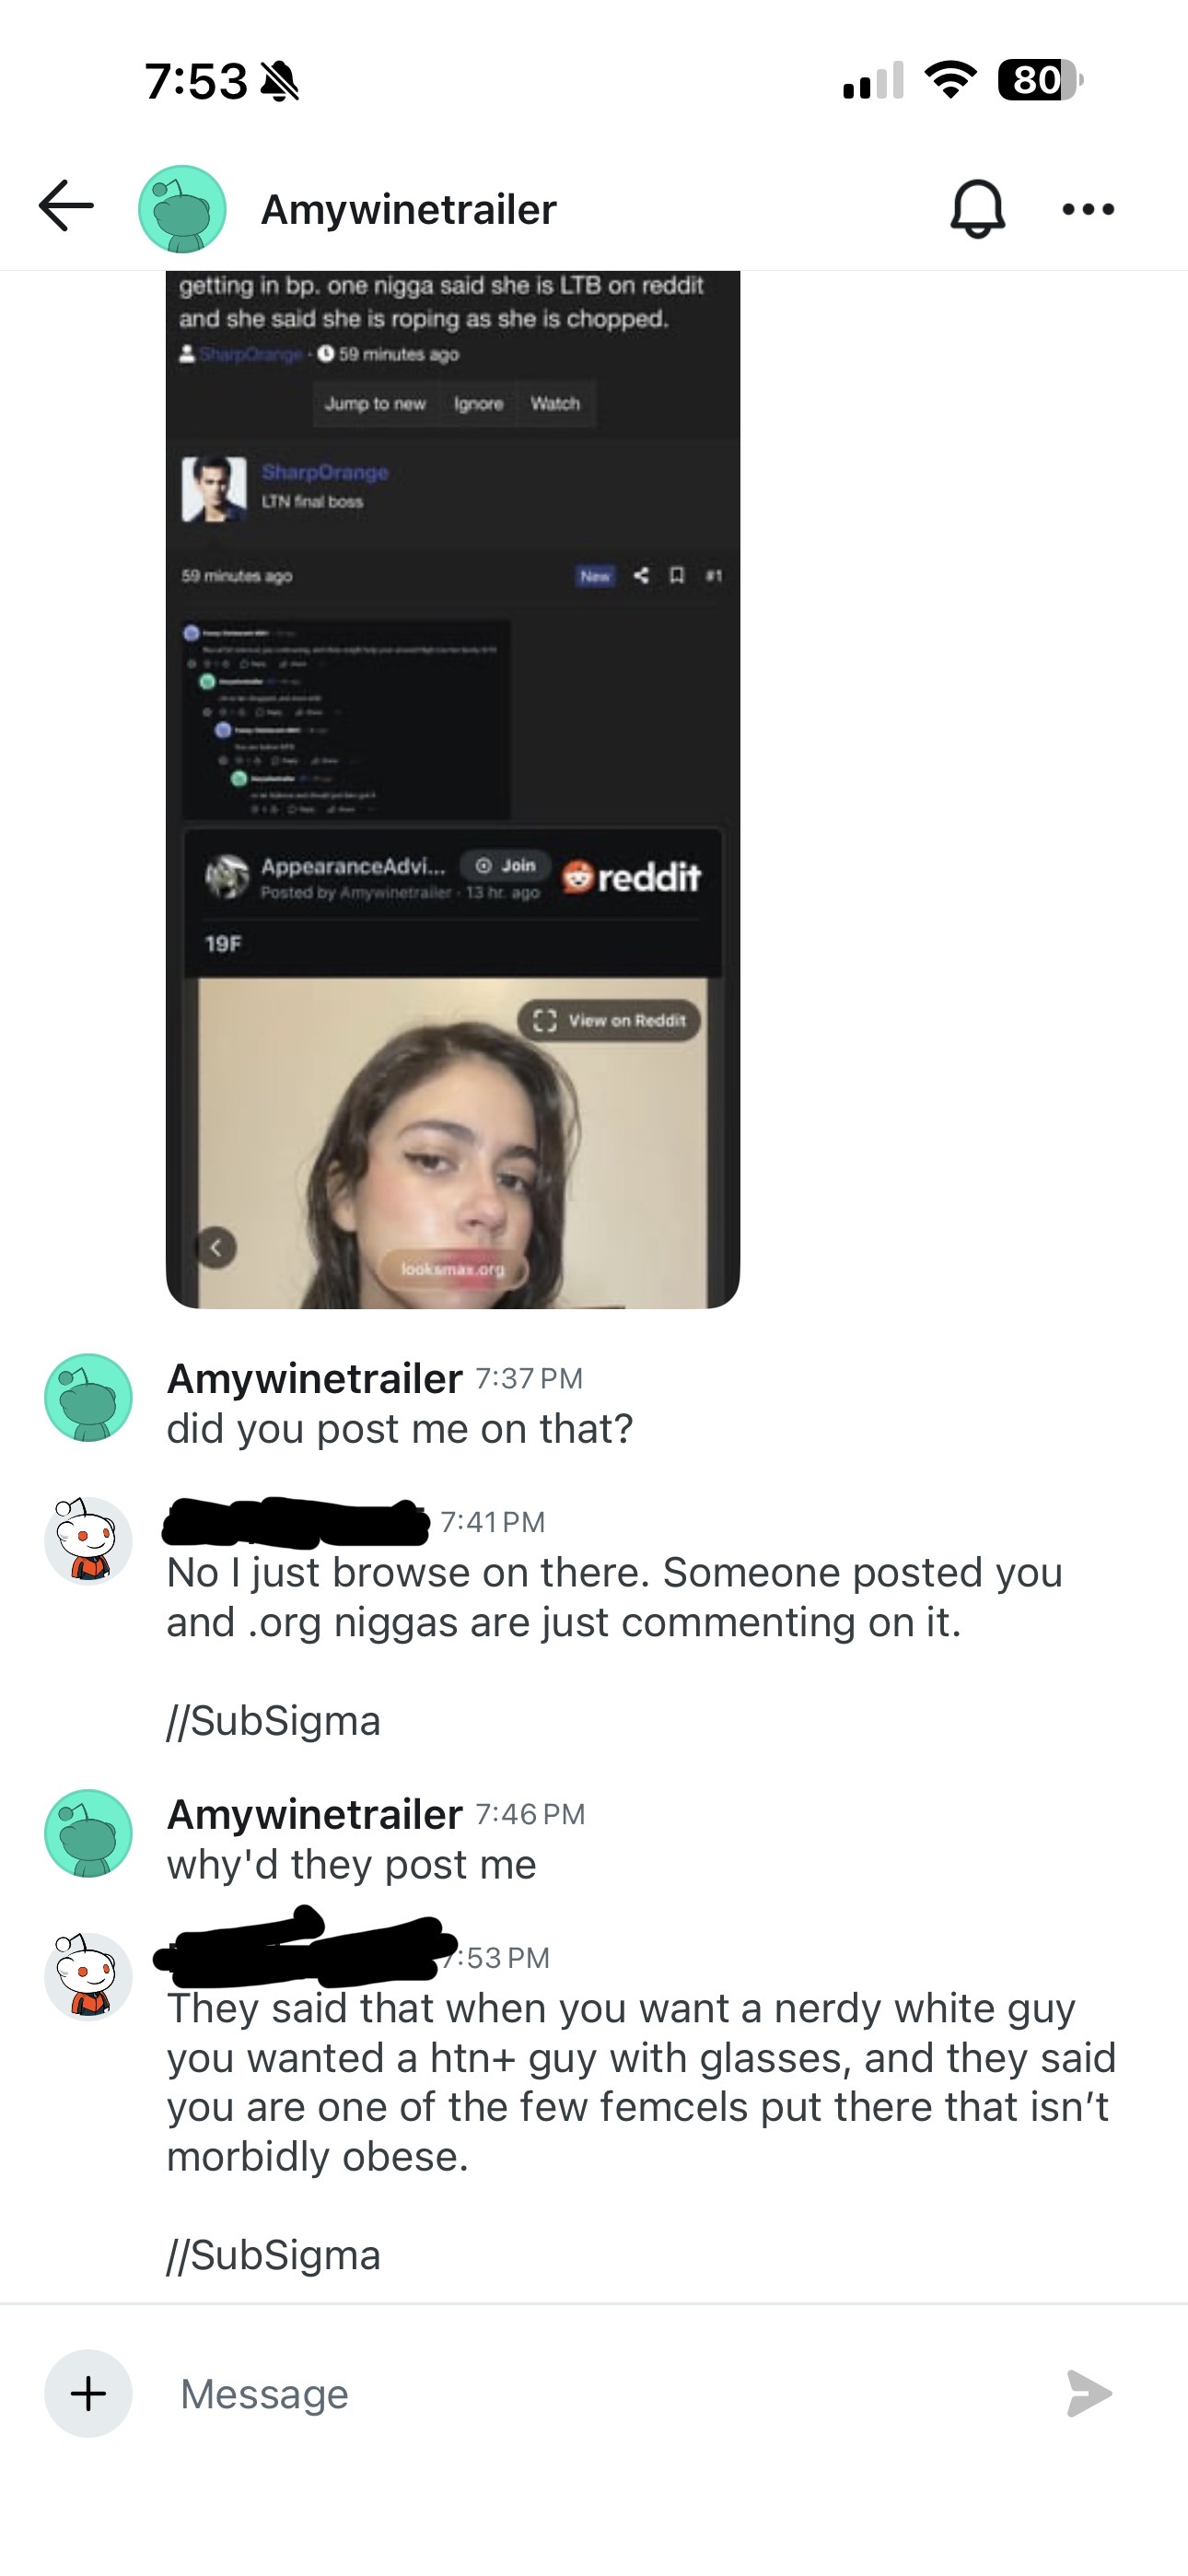The height and width of the screenshot is (2576, 1188).
Task: Select the 'why'd they post me' message
Action: 351,1865
